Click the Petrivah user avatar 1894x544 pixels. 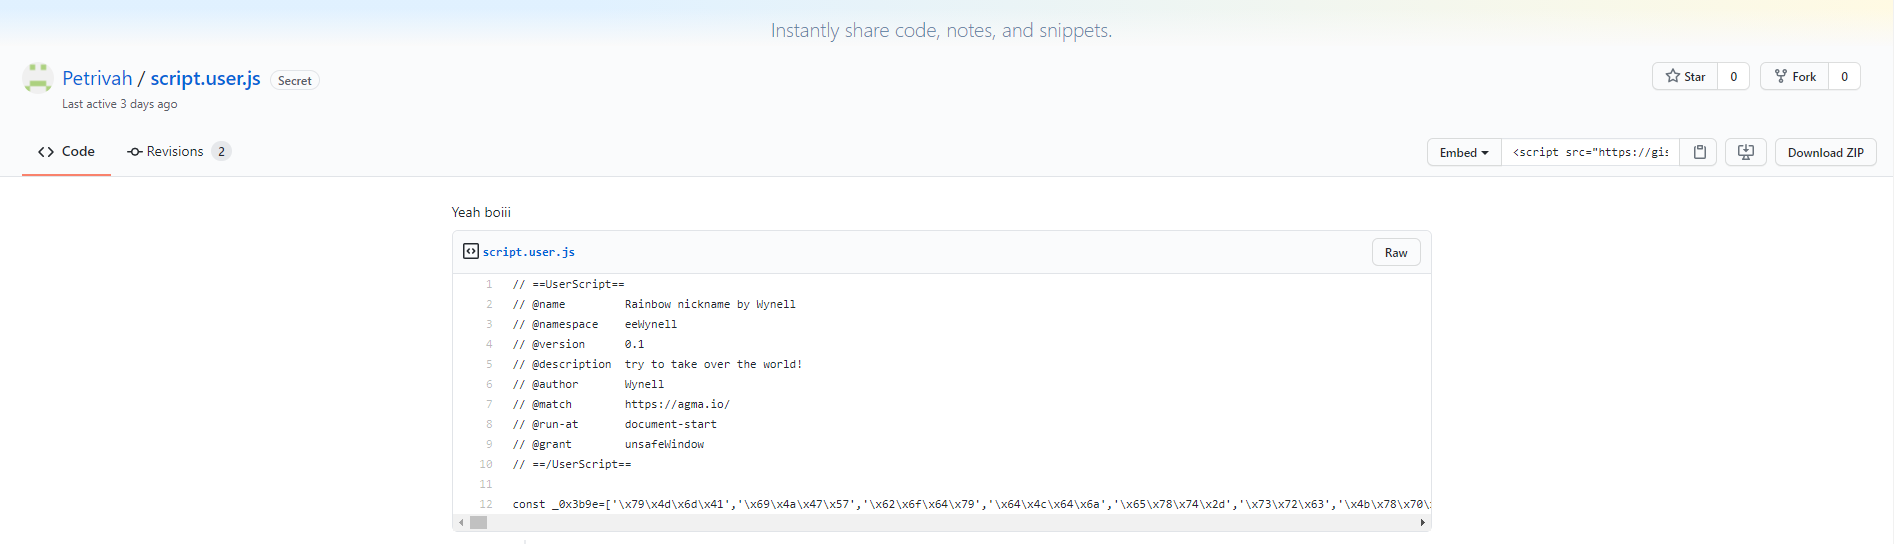coord(38,78)
